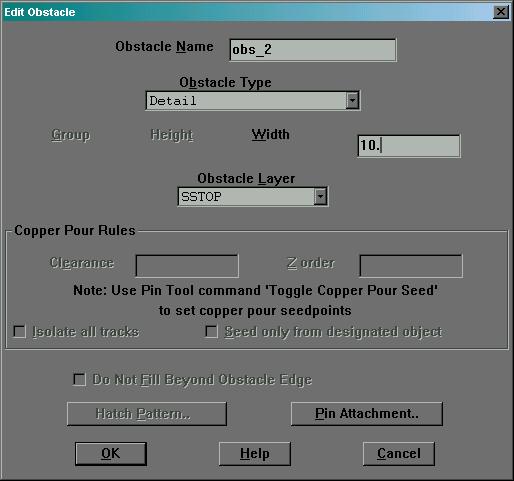
Task: Toggle the Isolate all tracks checkbox
Action: pos(19,332)
